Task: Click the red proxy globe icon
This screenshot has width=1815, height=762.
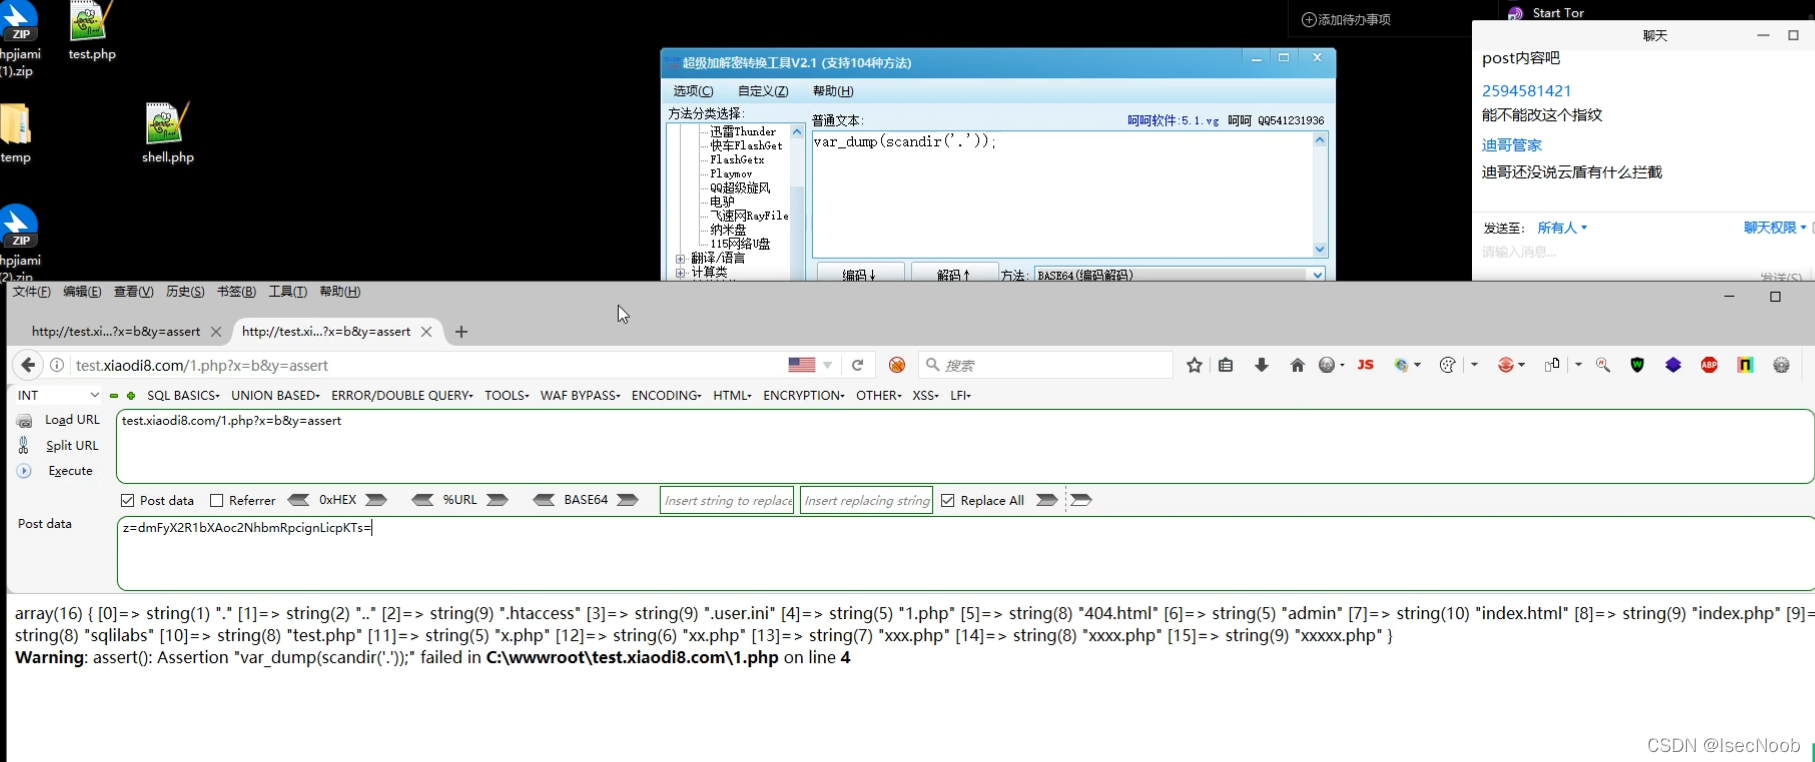Action: coord(1506,365)
